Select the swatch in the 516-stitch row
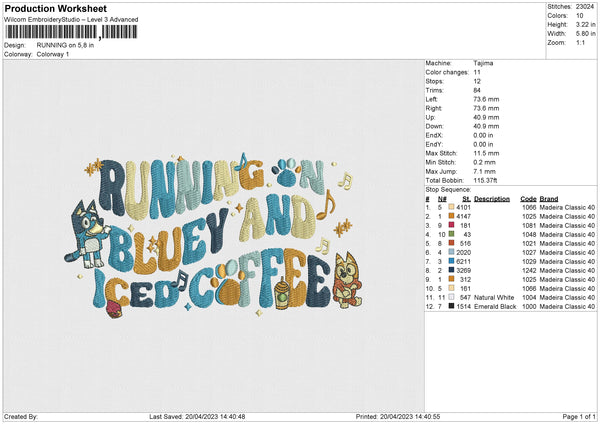Viewport: 600px width, 424px height. pos(451,243)
